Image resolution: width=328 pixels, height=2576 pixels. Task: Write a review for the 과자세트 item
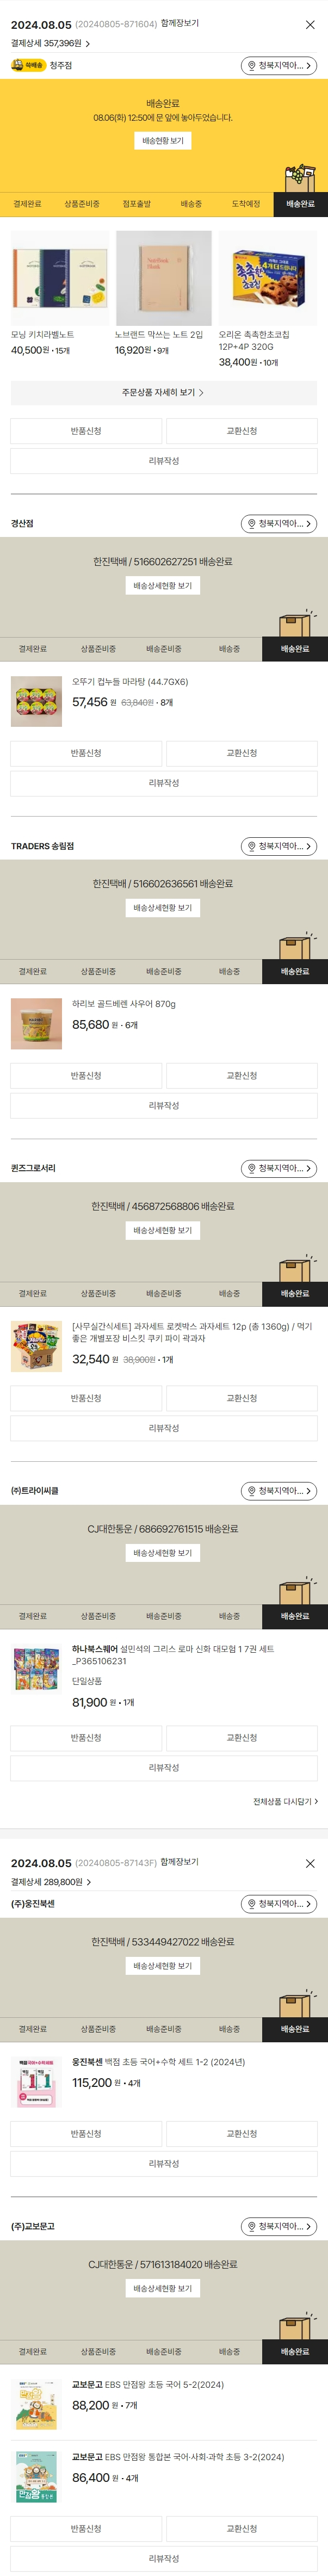164,1428
